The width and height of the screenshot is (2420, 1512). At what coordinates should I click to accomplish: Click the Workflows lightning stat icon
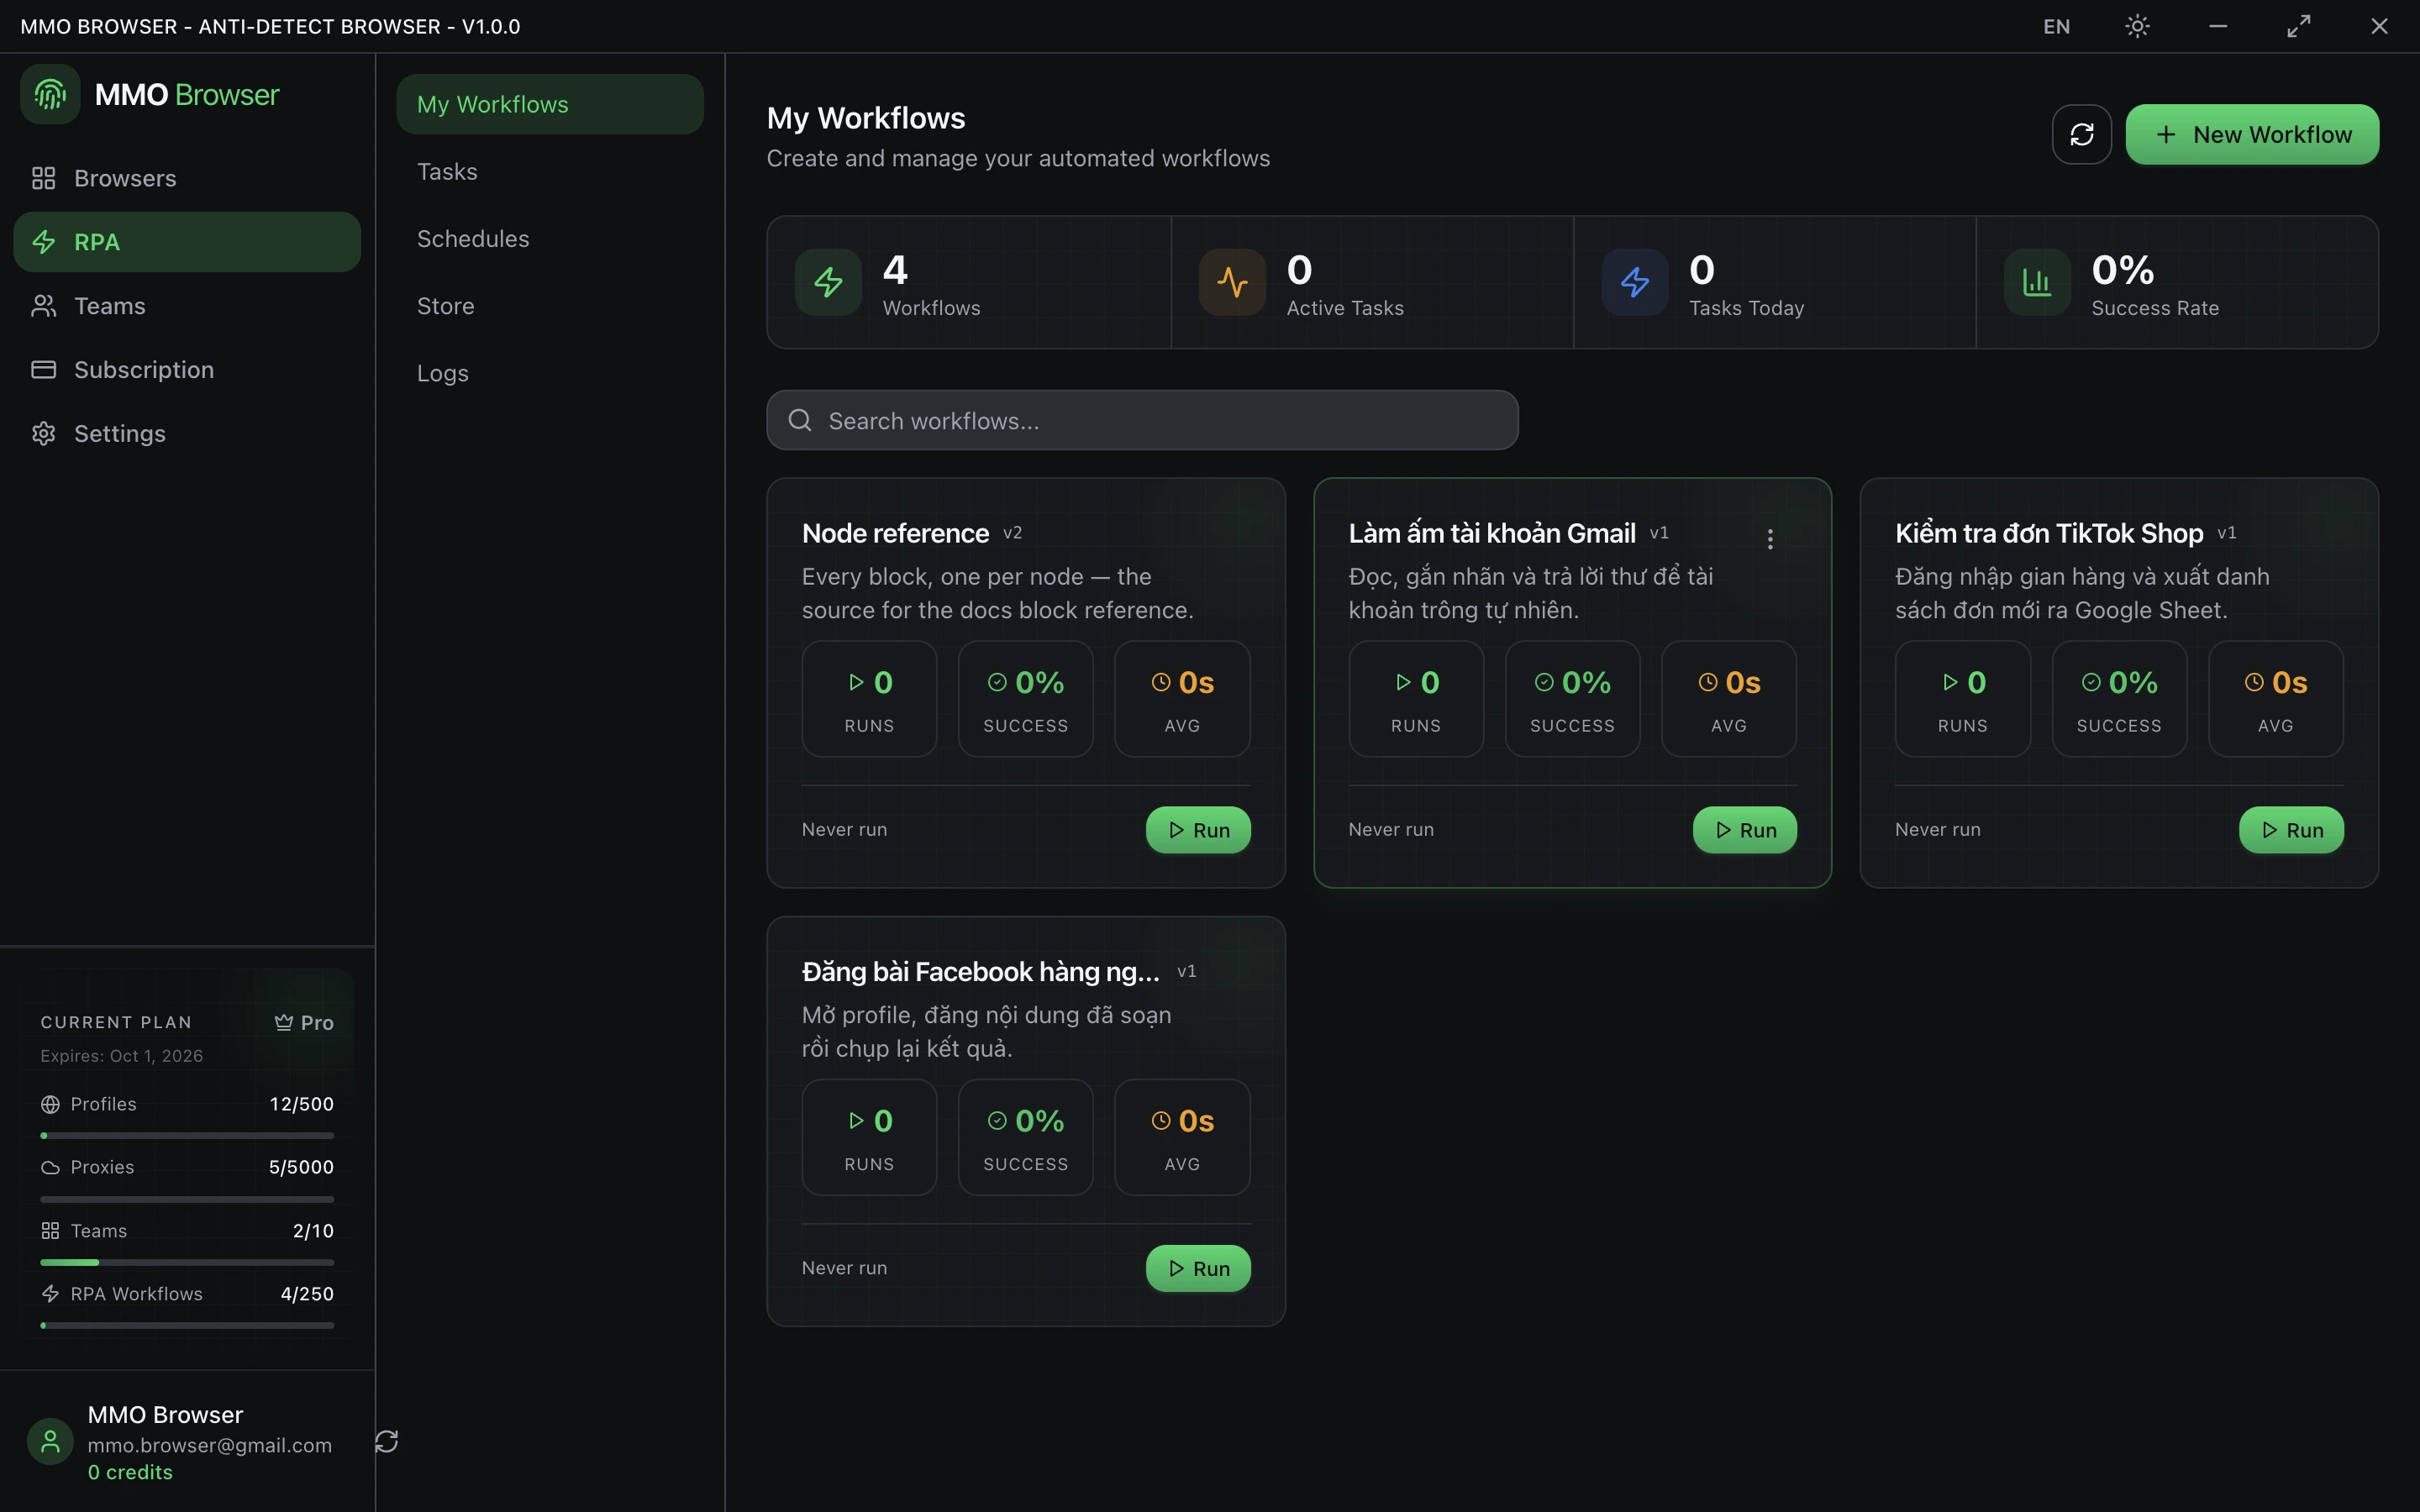(828, 282)
